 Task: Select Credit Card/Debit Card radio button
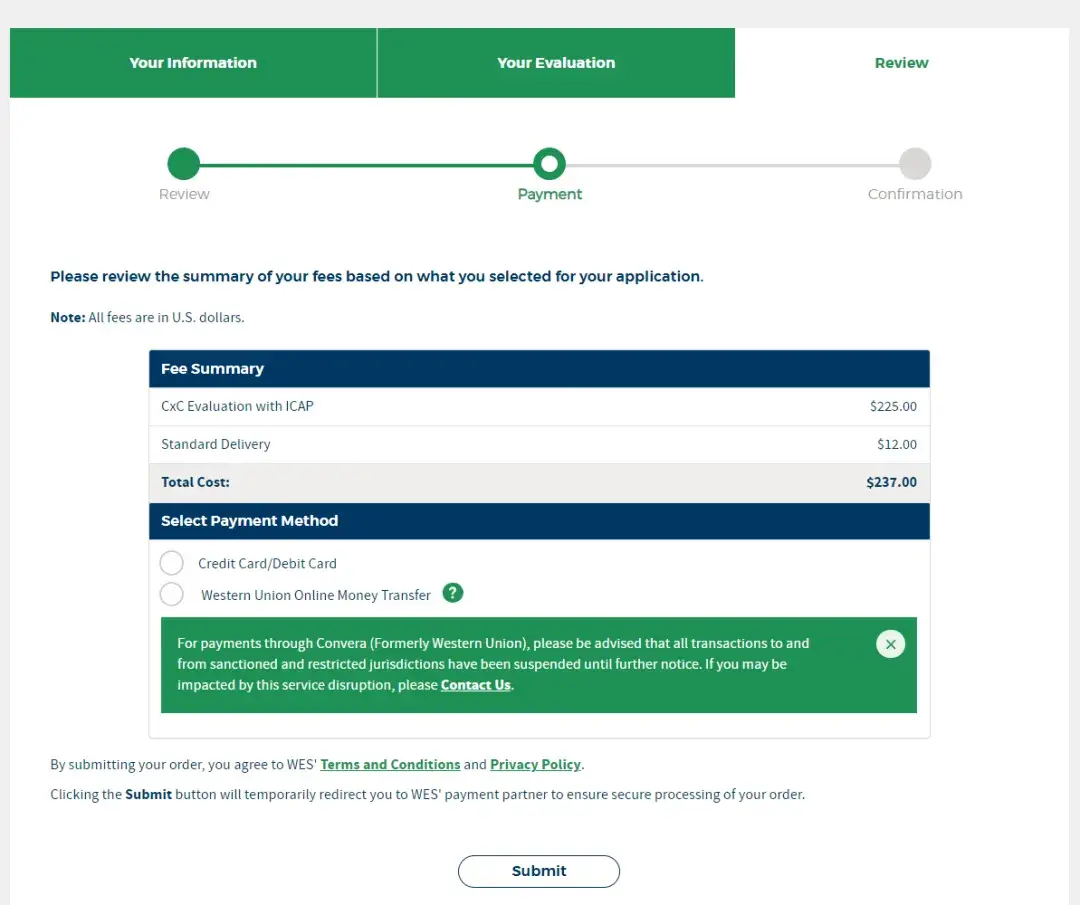[x=172, y=563]
